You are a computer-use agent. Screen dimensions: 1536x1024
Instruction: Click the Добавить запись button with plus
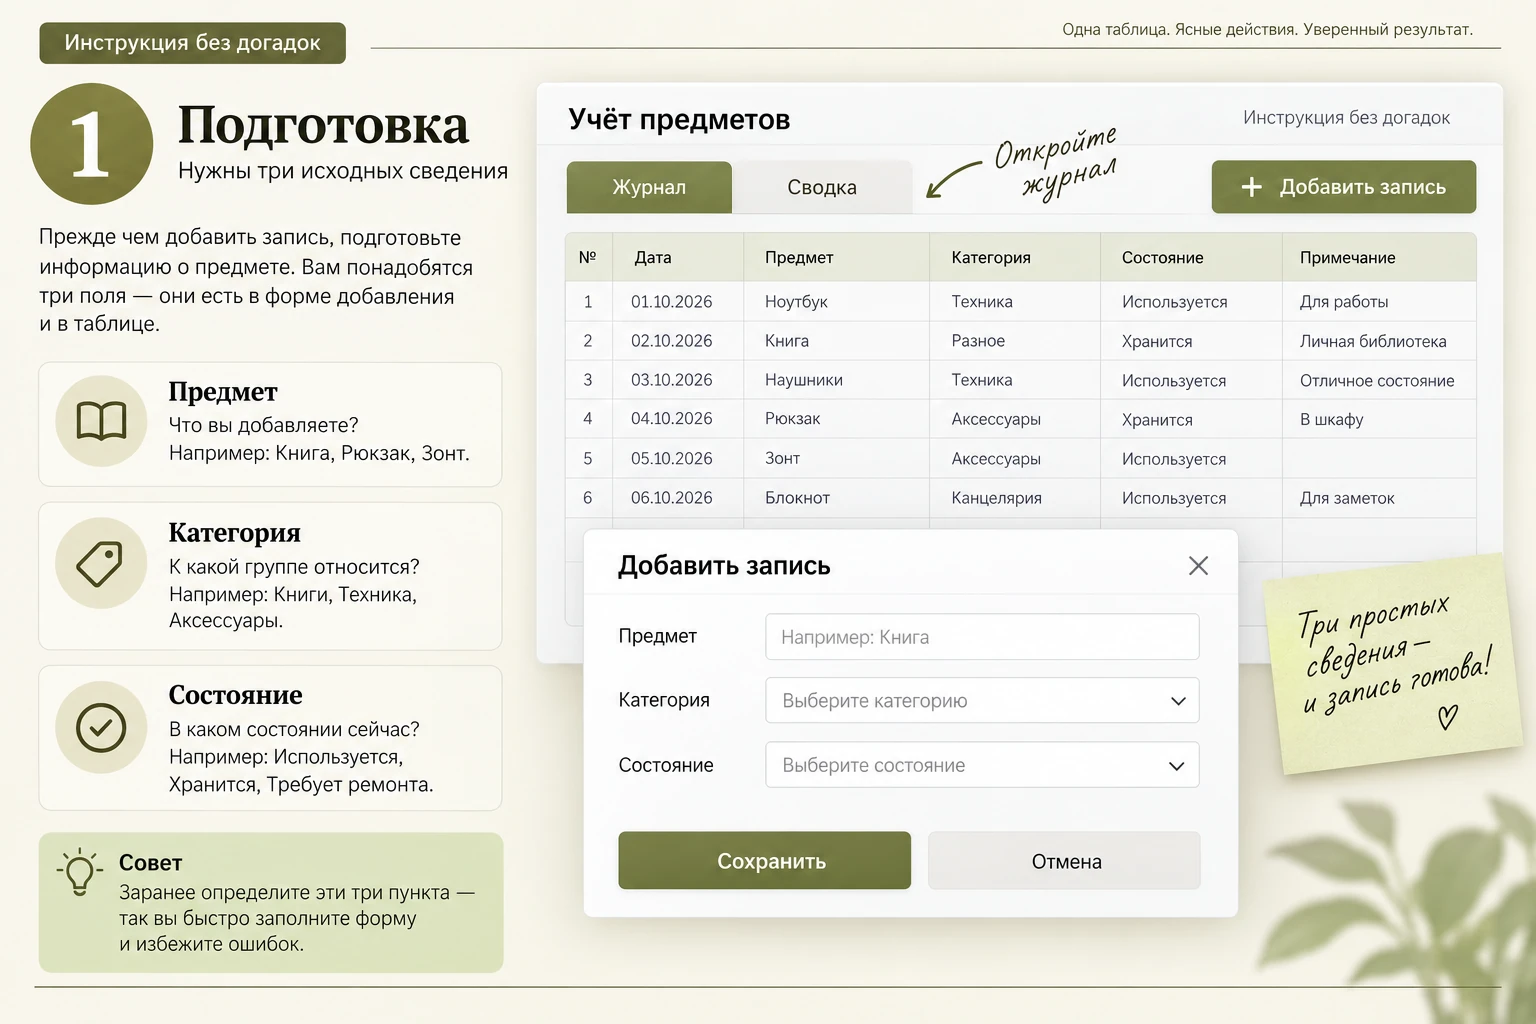[x=1343, y=187]
